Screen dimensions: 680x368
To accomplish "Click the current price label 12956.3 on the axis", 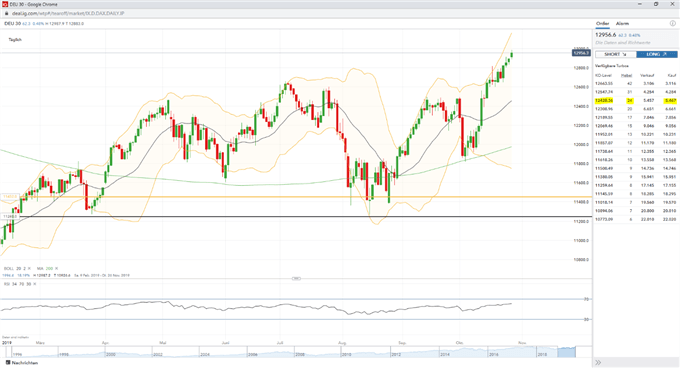I will pos(581,53).
